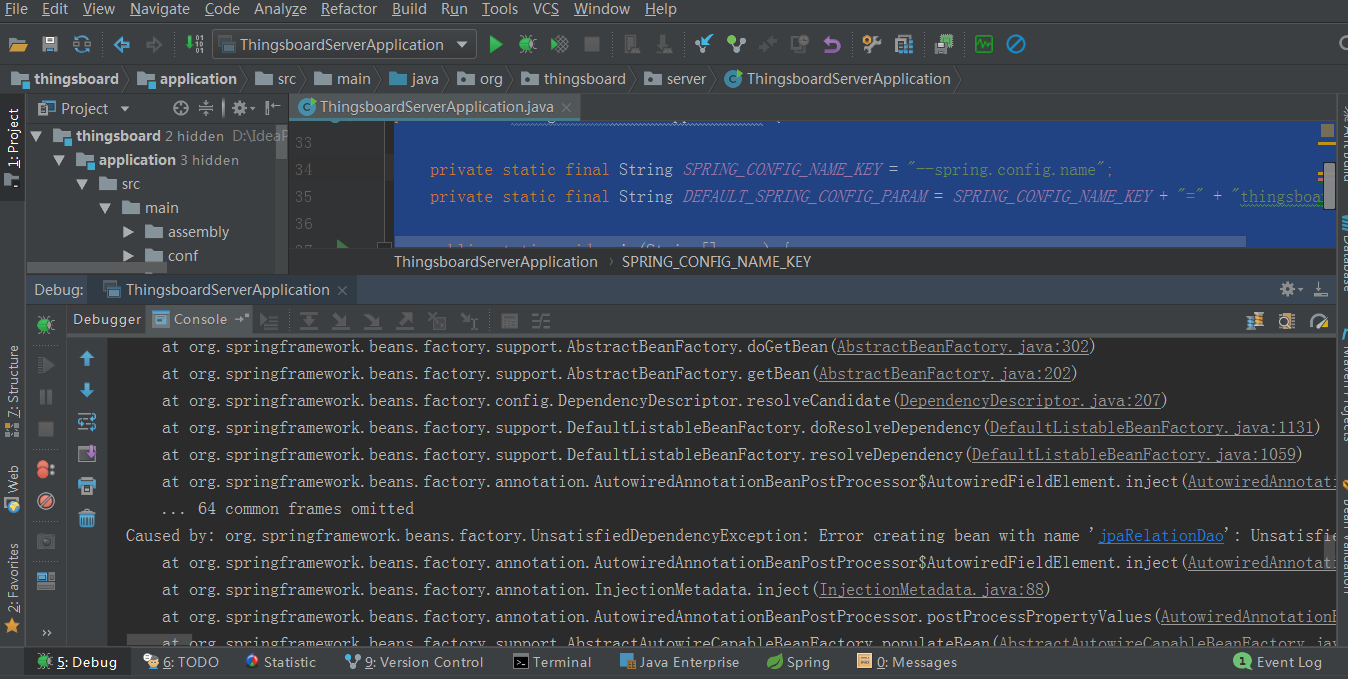Switch to the Debugger tab

pos(107,319)
